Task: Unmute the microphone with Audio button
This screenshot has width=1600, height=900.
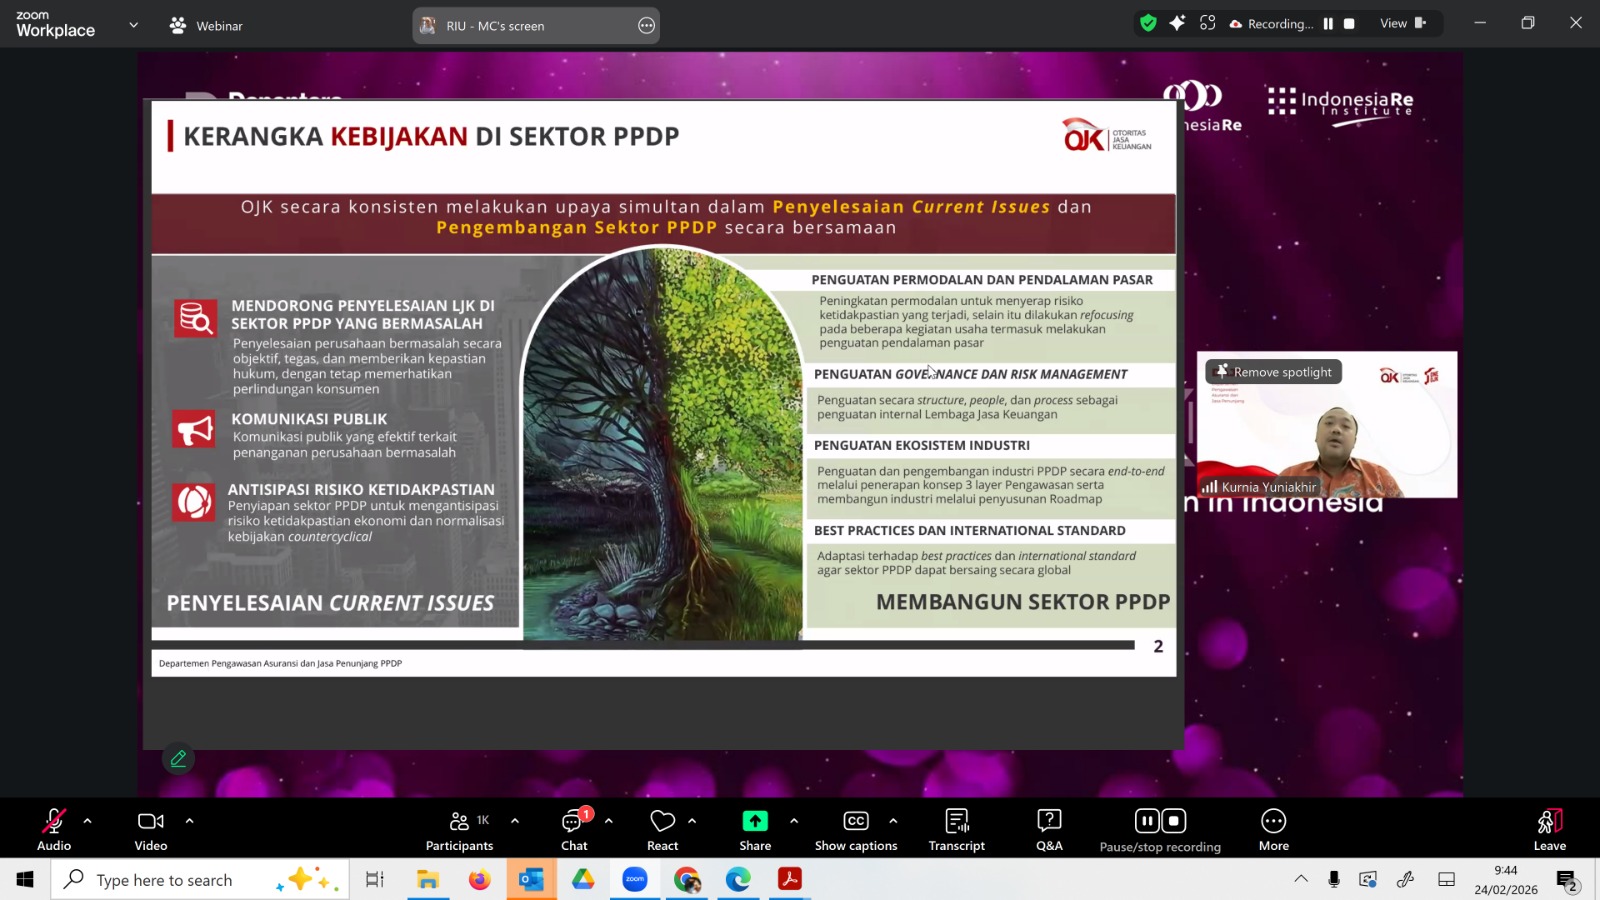Action: point(54,829)
